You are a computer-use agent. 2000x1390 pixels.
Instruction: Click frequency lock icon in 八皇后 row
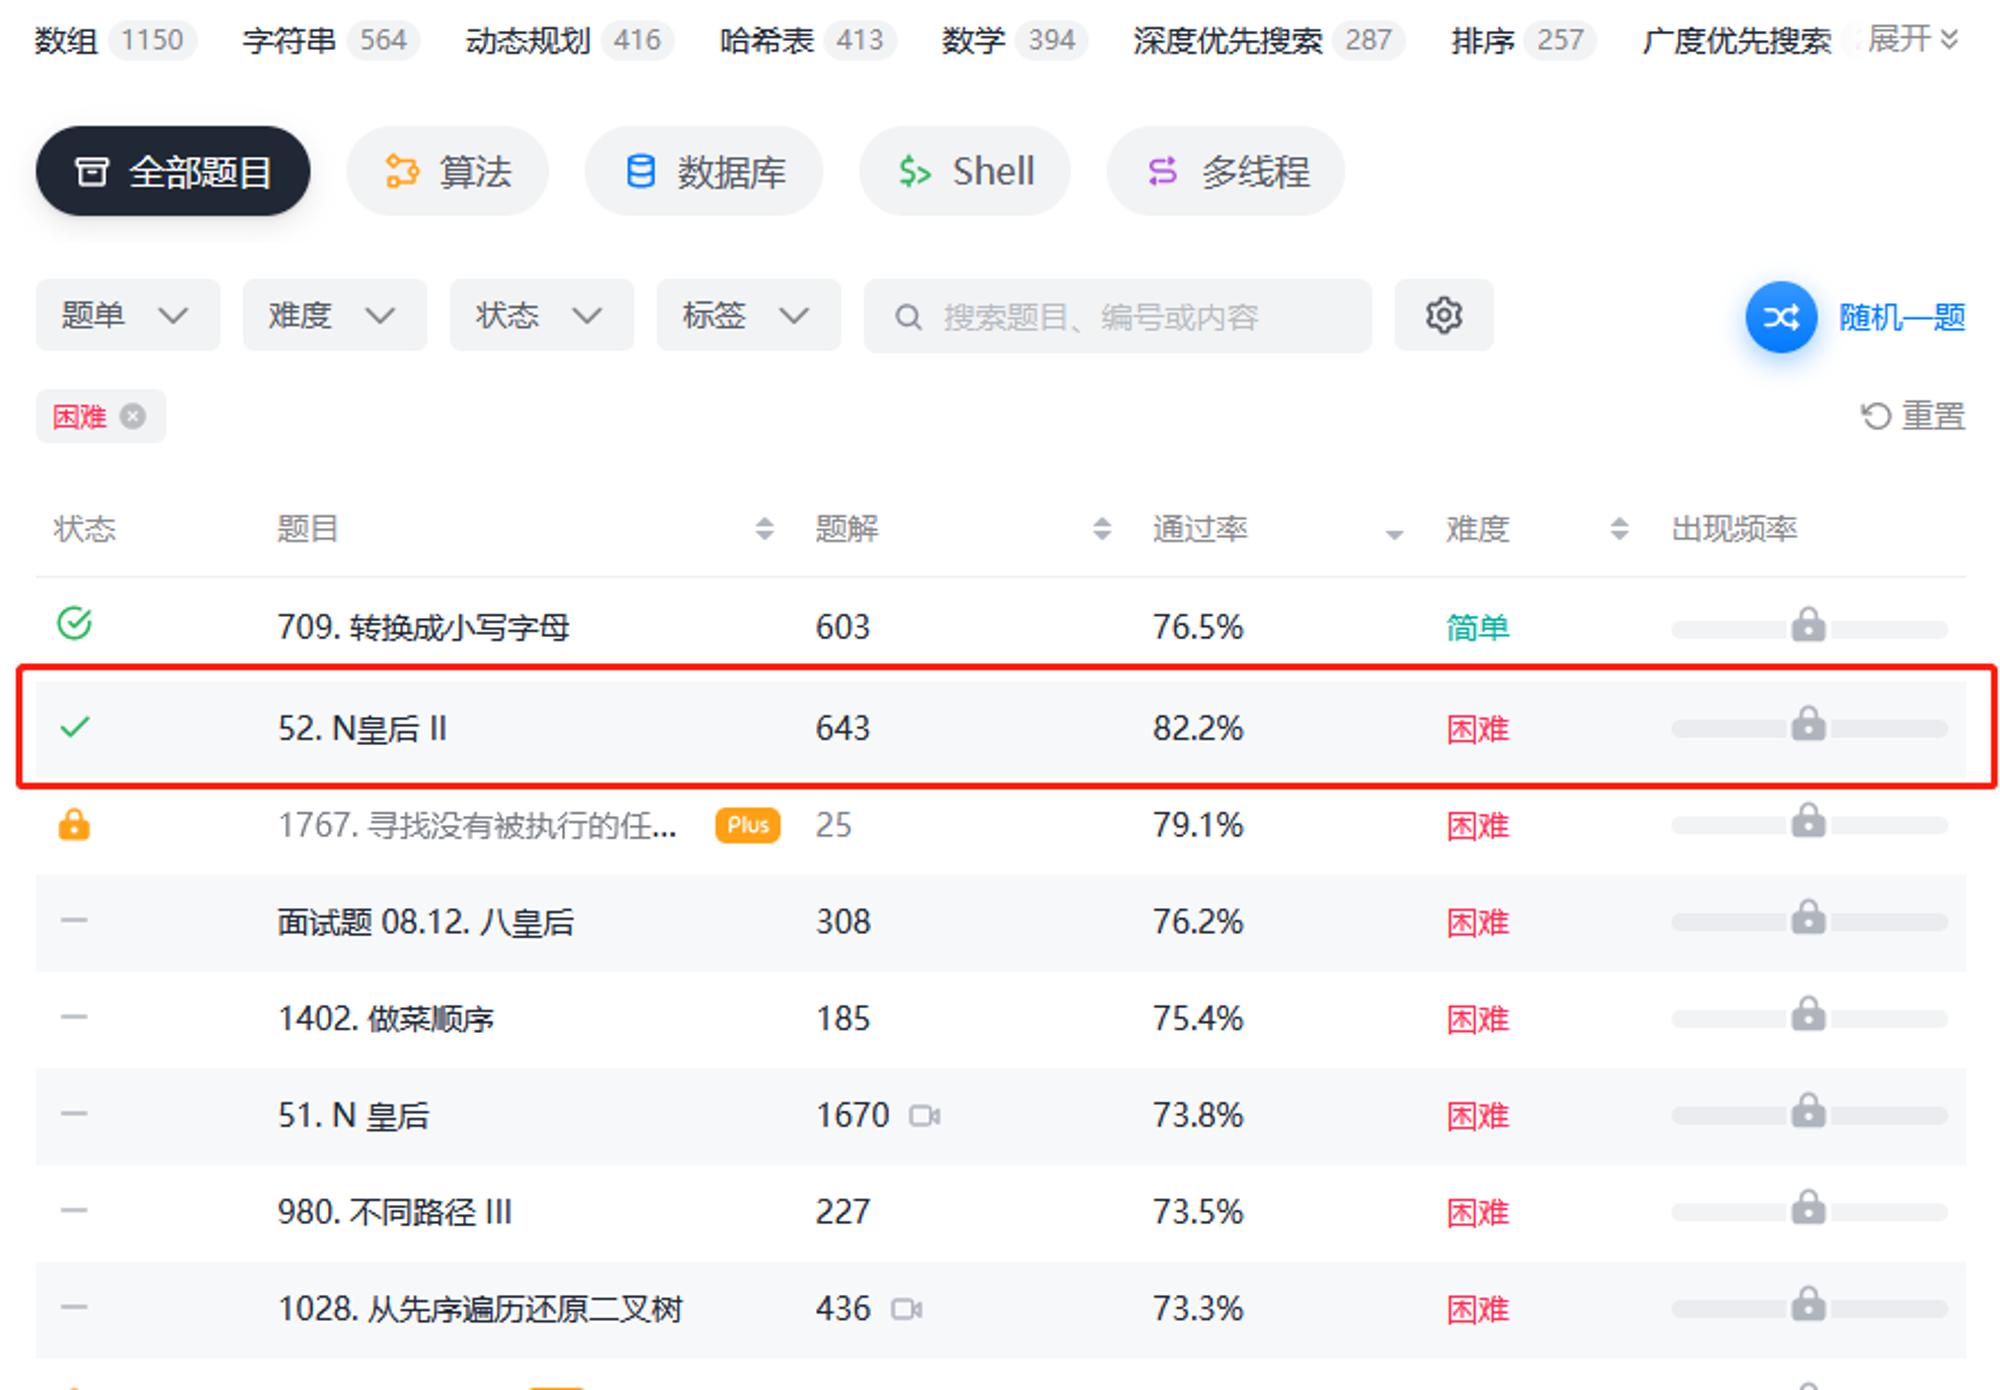[1808, 917]
